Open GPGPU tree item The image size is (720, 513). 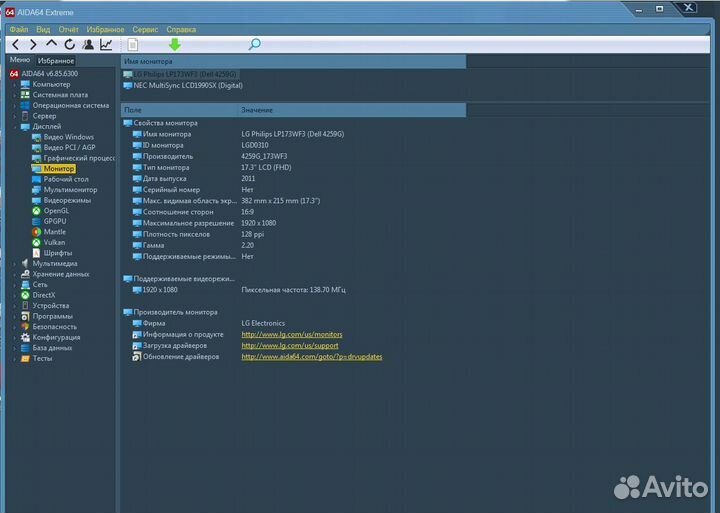point(49,221)
